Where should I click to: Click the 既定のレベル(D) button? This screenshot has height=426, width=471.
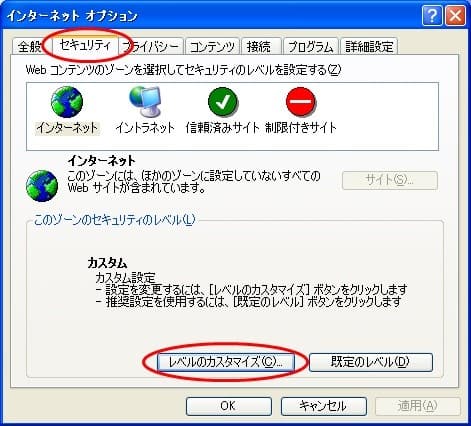371,362
